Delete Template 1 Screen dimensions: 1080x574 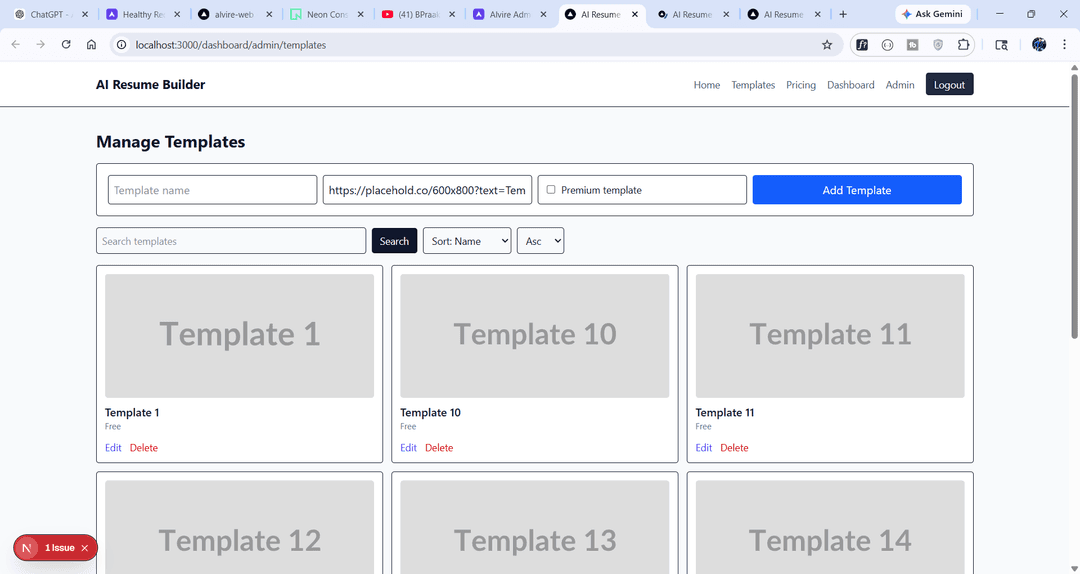point(144,448)
